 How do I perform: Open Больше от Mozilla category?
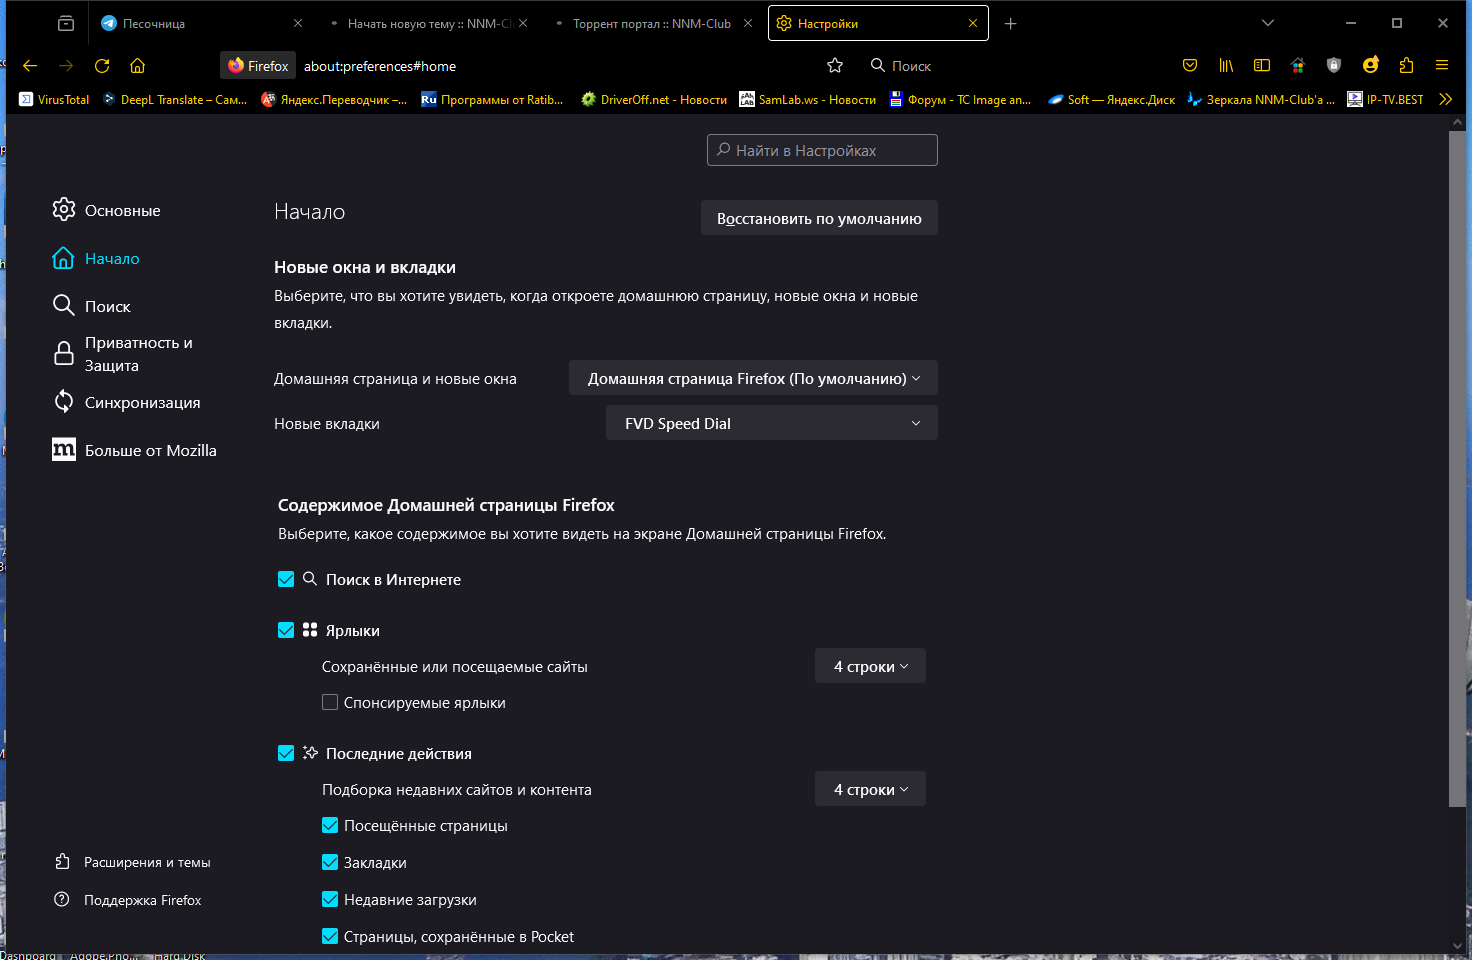pos(134,450)
